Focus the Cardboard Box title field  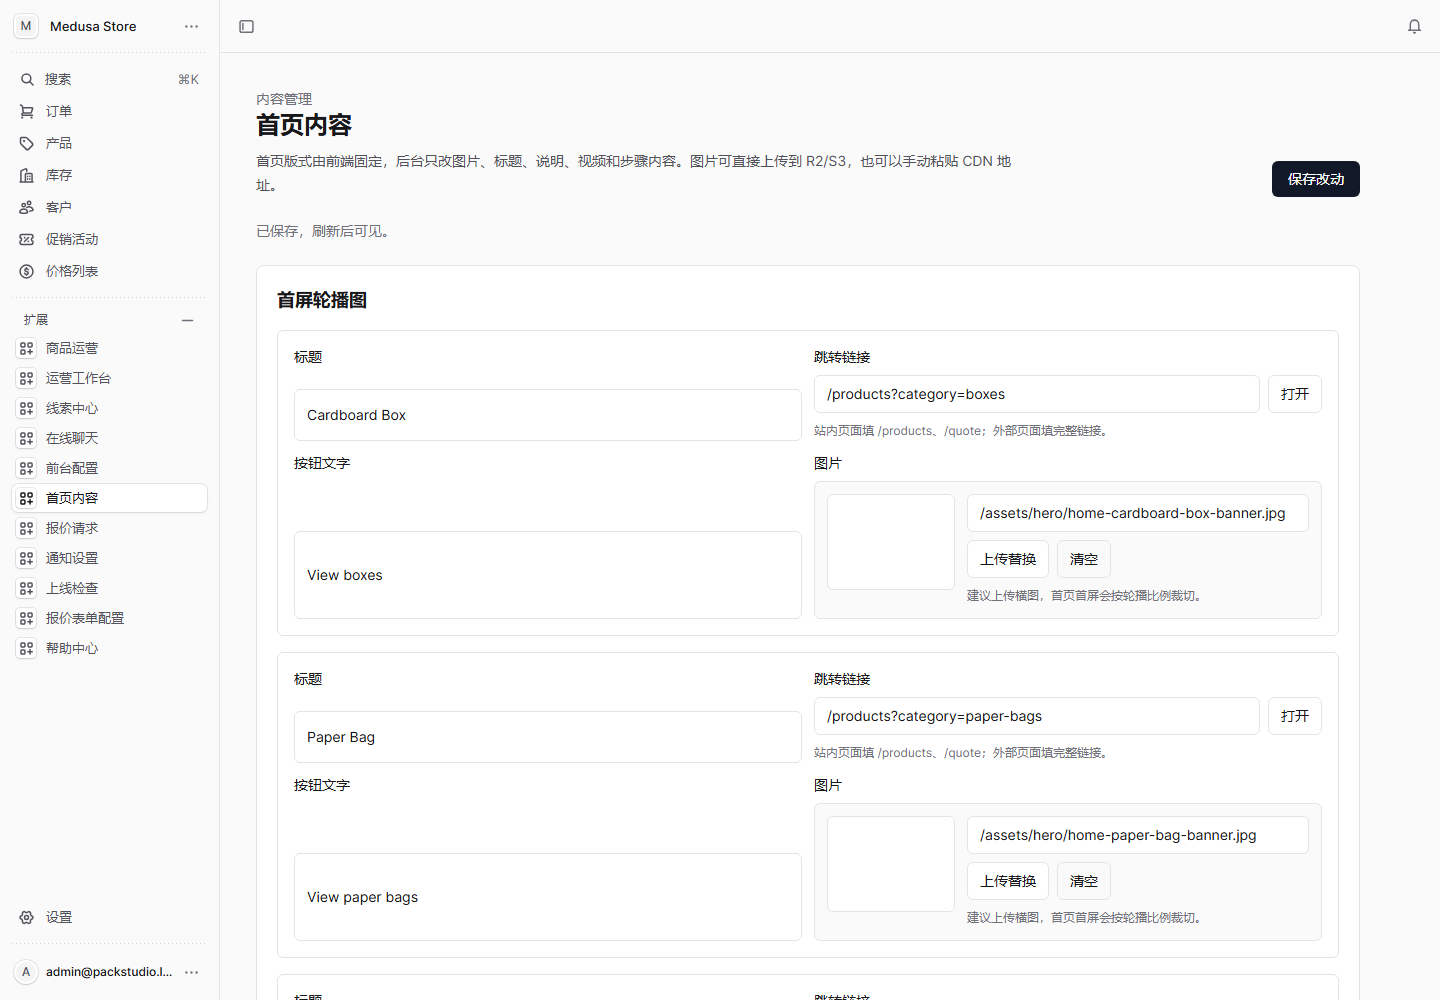coord(548,415)
